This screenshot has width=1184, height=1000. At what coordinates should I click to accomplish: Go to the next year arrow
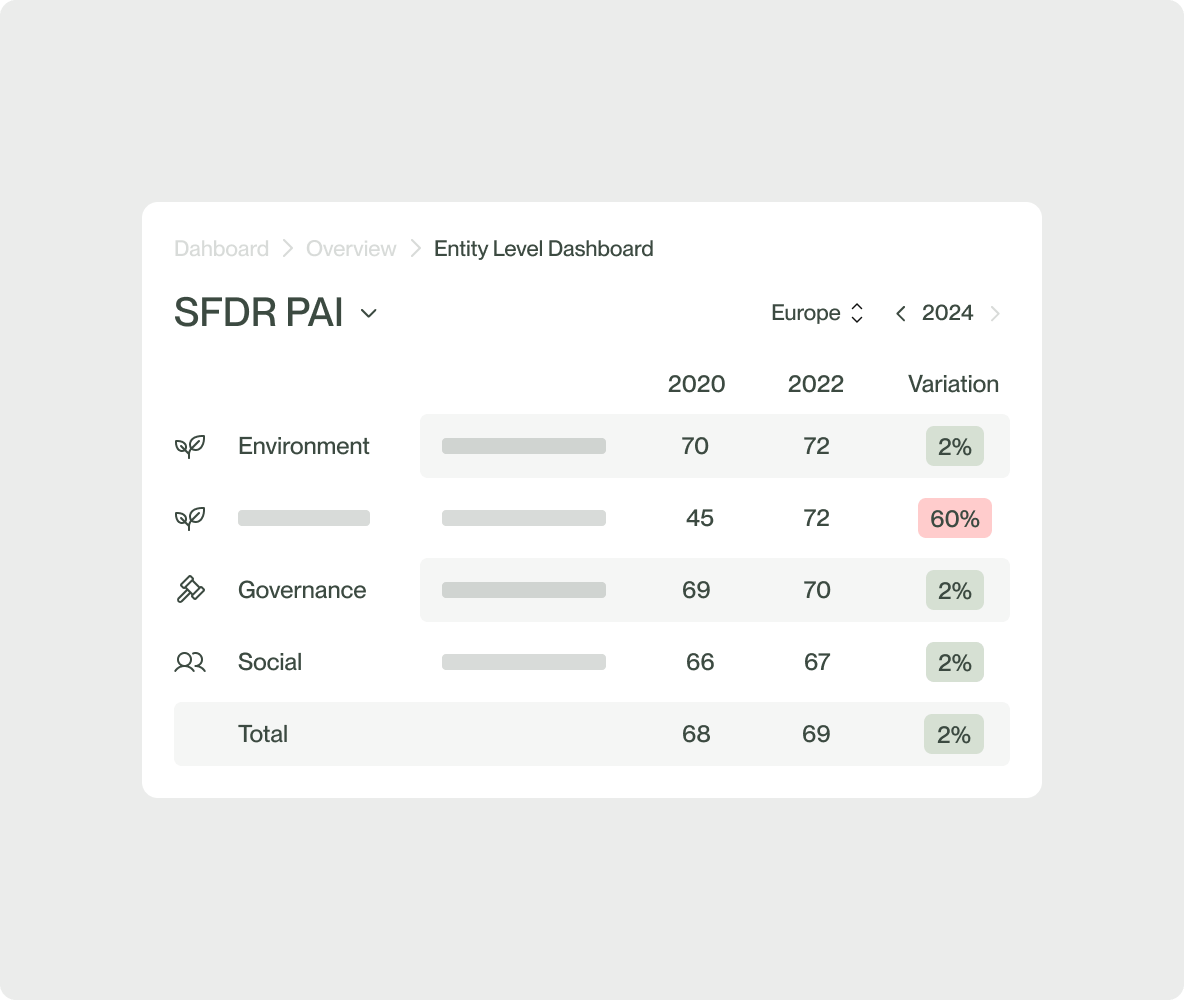click(995, 314)
